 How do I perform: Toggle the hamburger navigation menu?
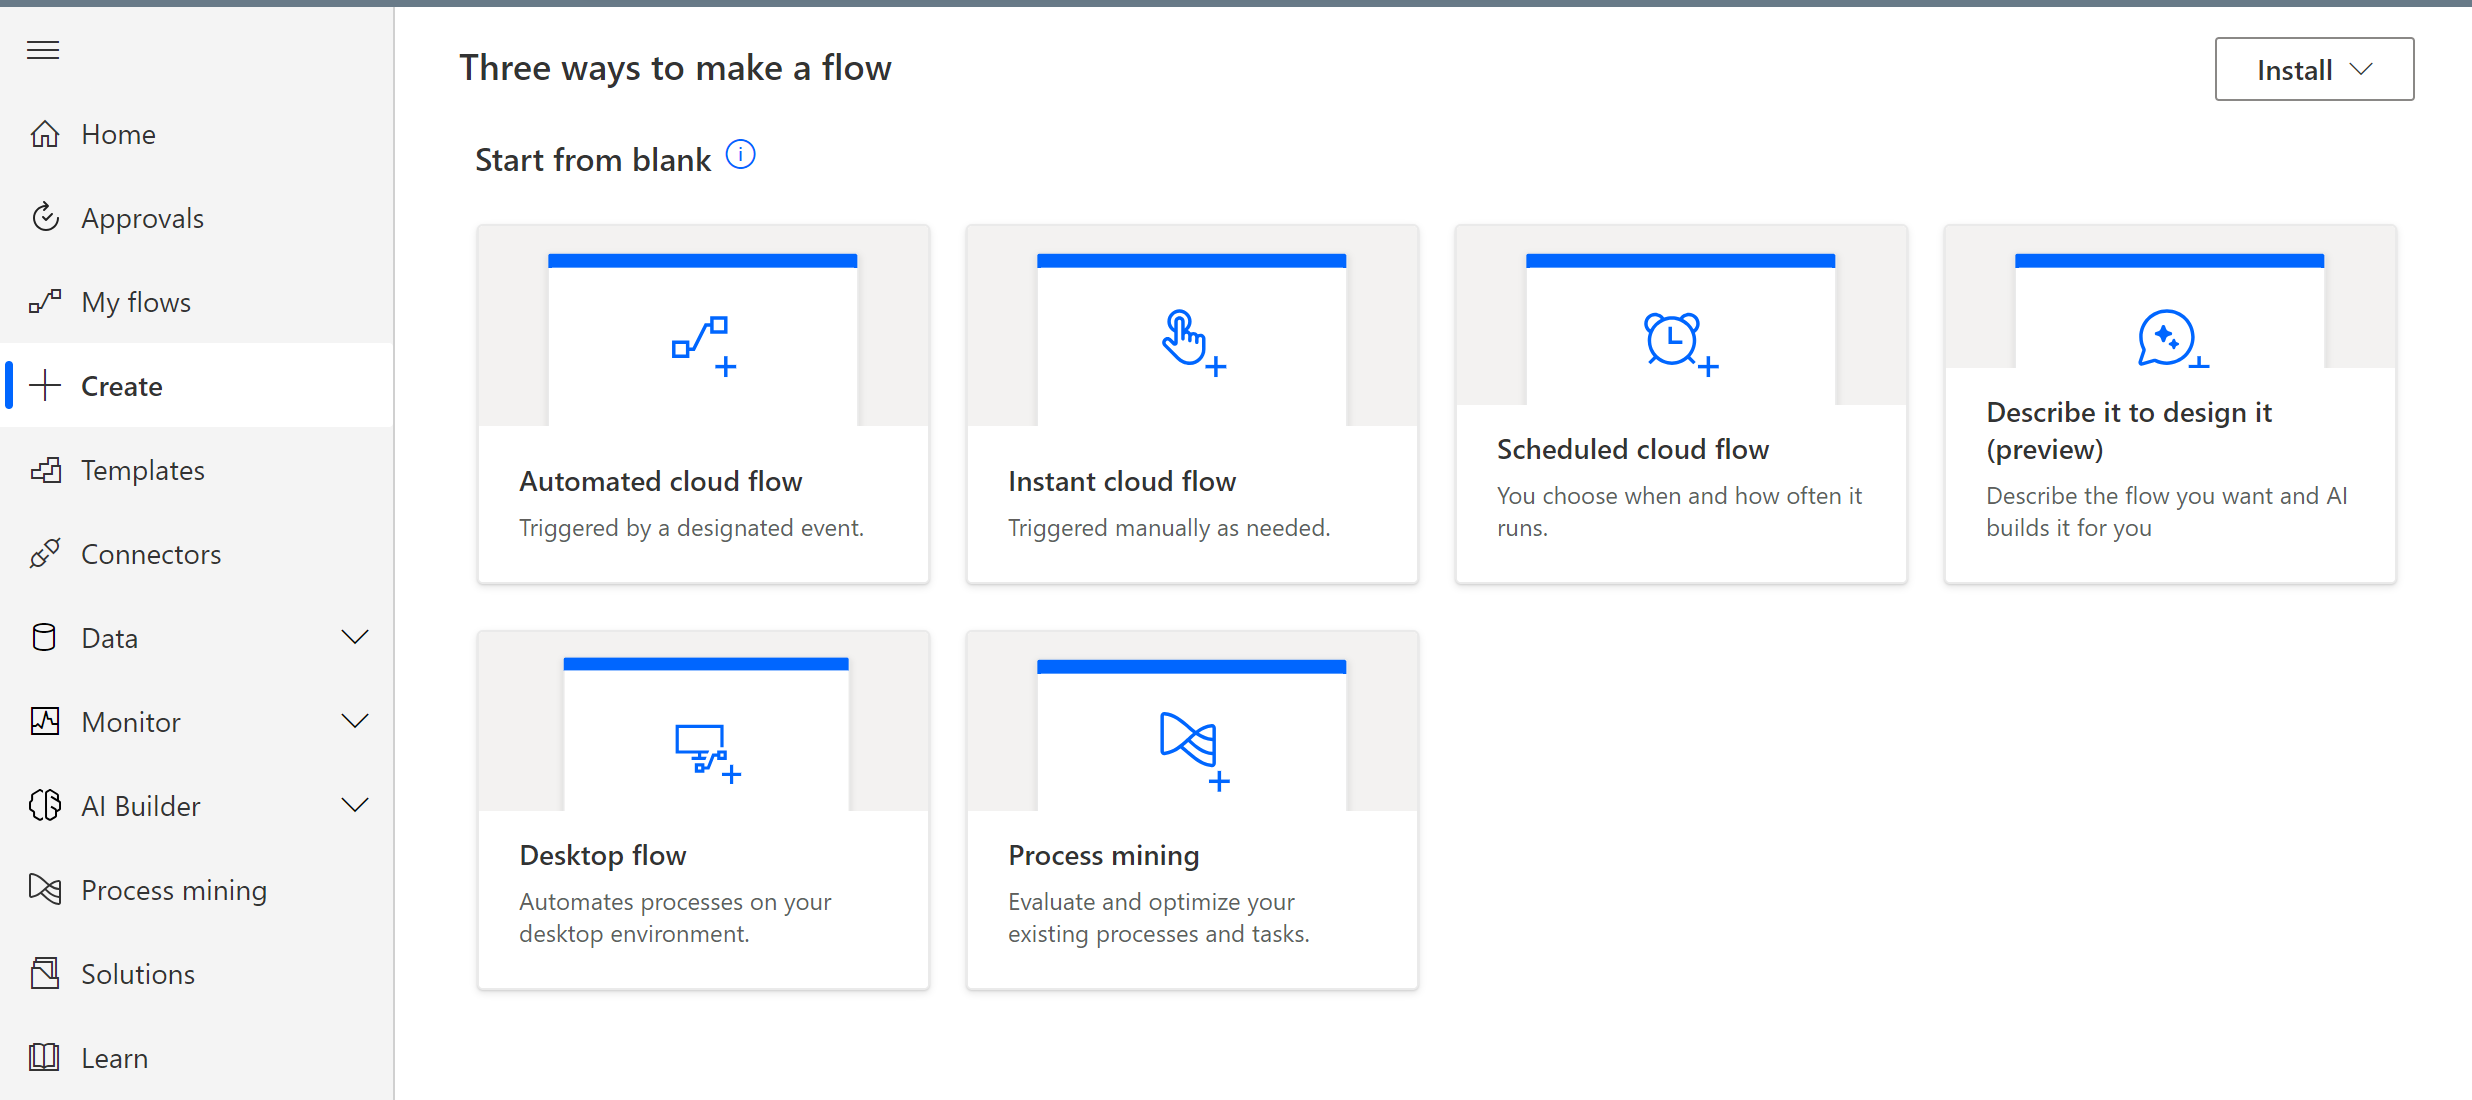click(x=43, y=50)
